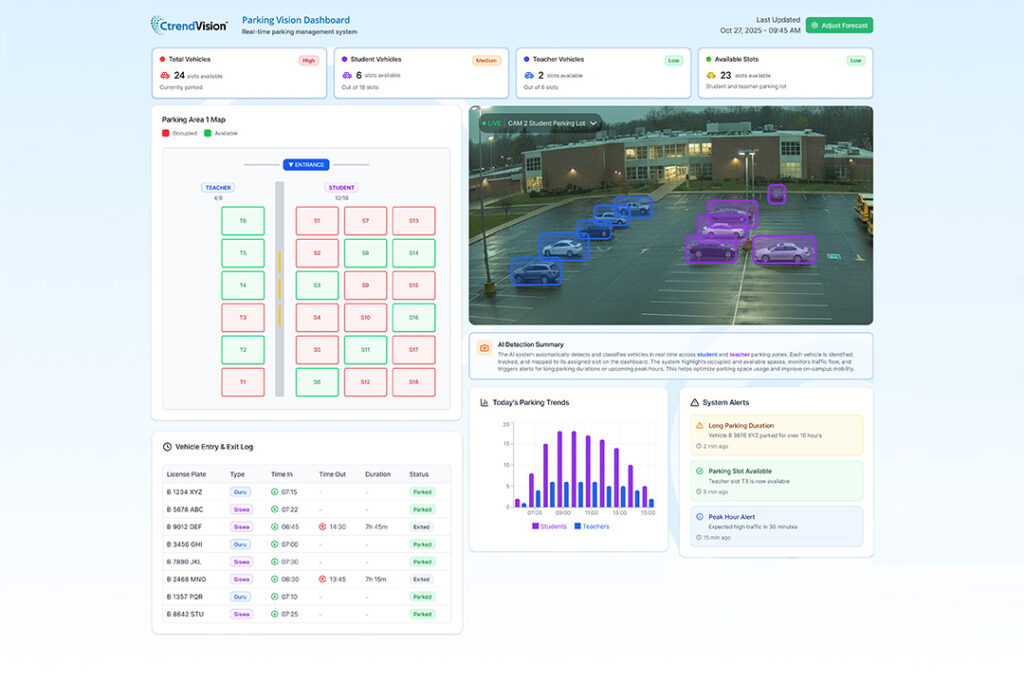The width and height of the screenshot is (1024, 683).
Task: Click the clock icon beside Vehicle Entry & Exit Log
Action: [x=167, y=446]
